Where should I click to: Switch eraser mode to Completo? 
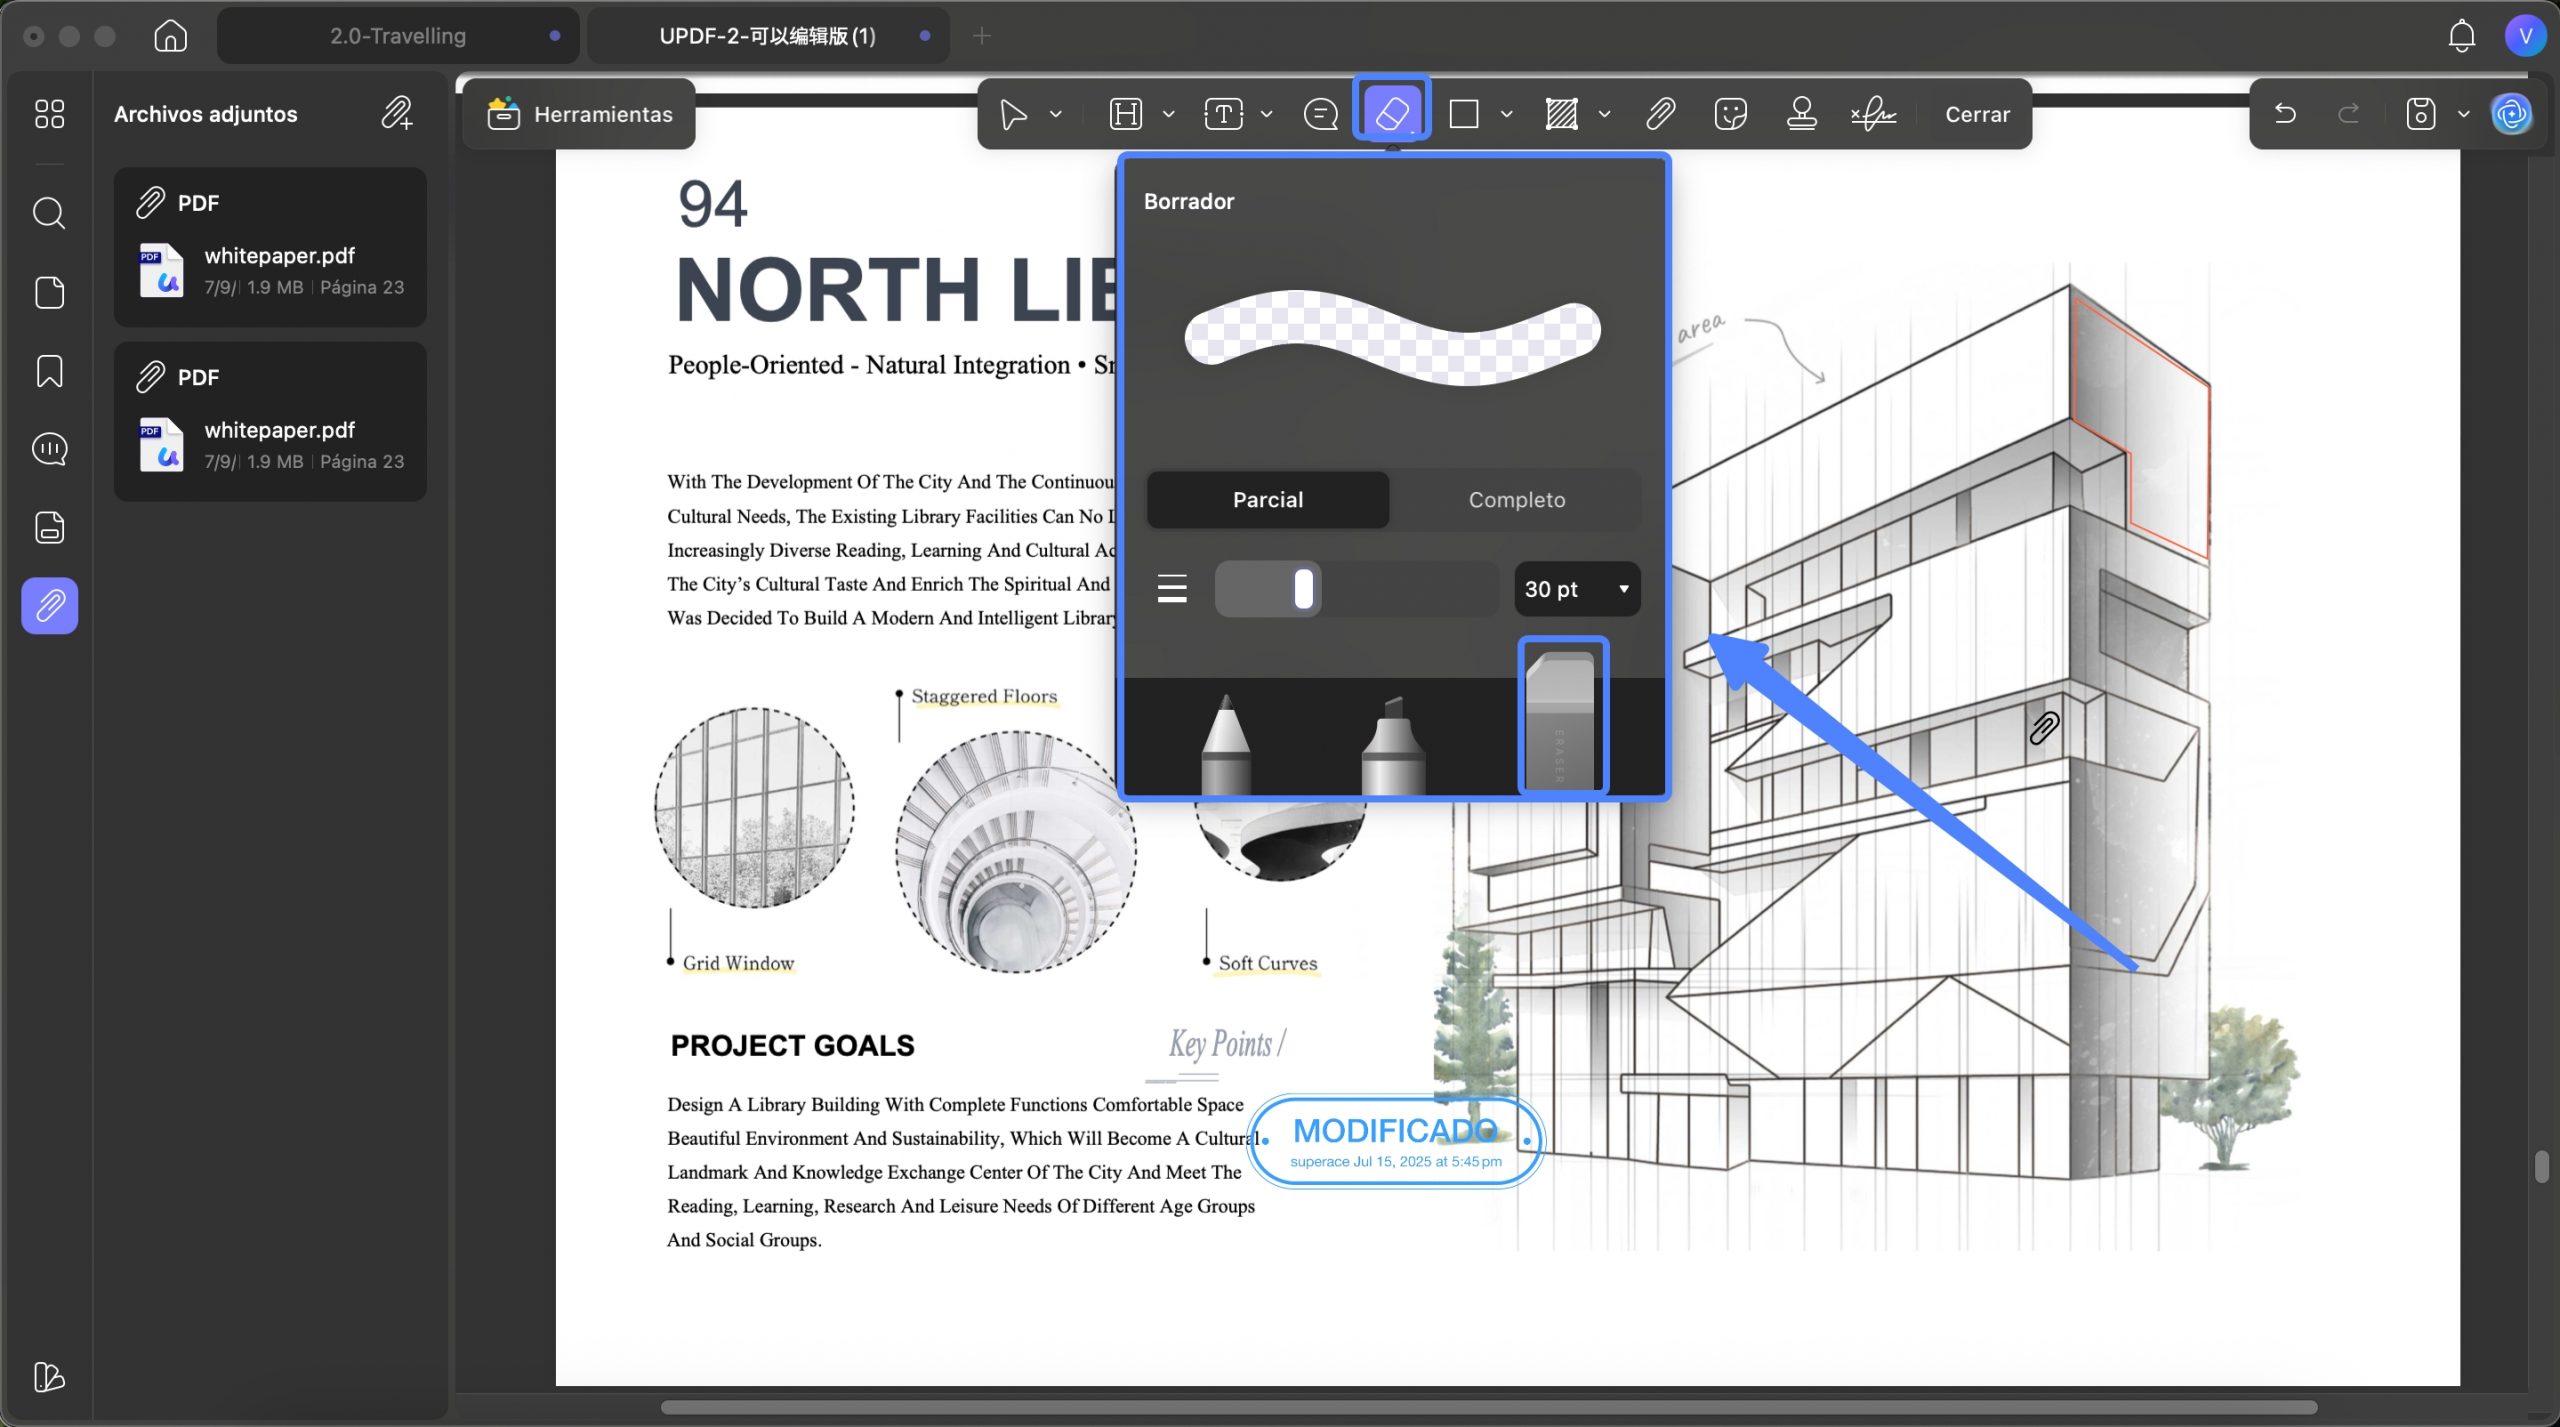(x=1516, y=499)
